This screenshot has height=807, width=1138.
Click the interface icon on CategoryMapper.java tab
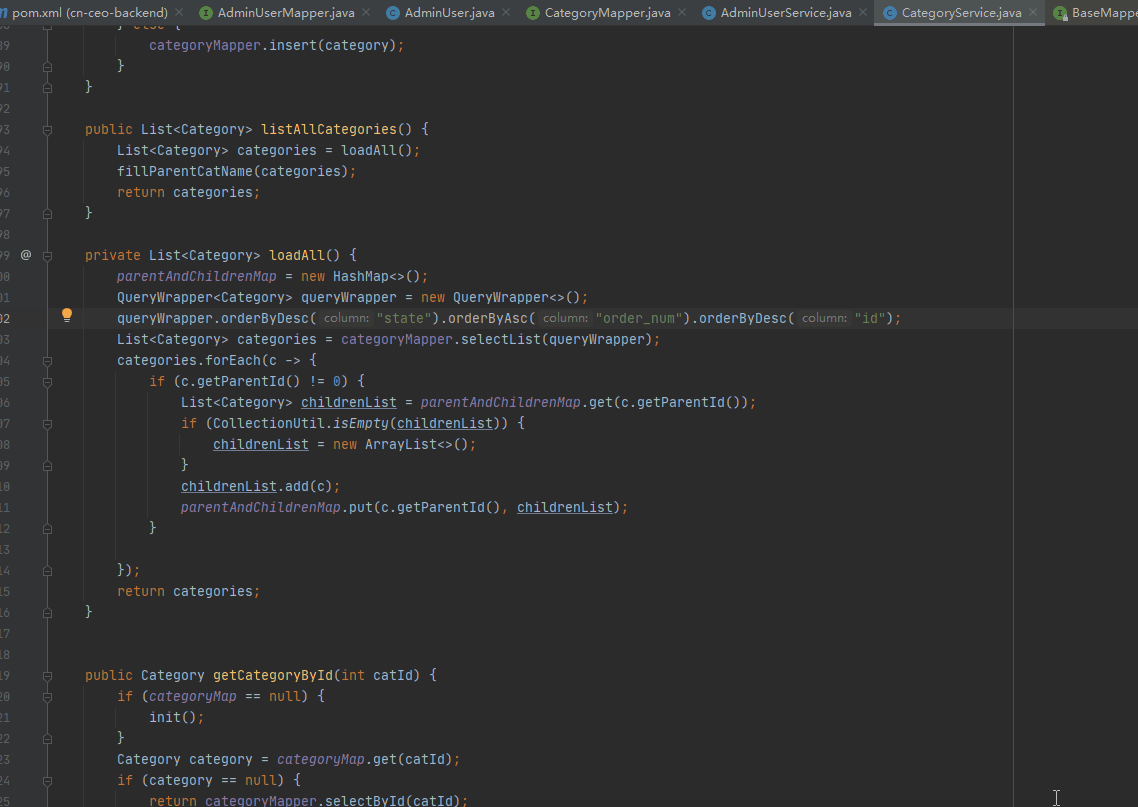(x=533, y=12)
